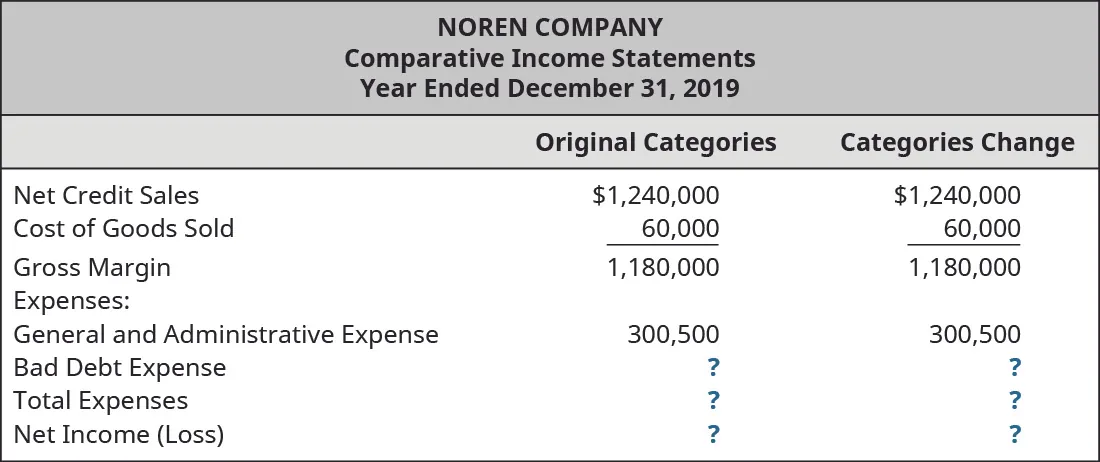Select 300,500 in the Categories Change column
Viewport: 1100px width, 462px height.
click(976, 334)
